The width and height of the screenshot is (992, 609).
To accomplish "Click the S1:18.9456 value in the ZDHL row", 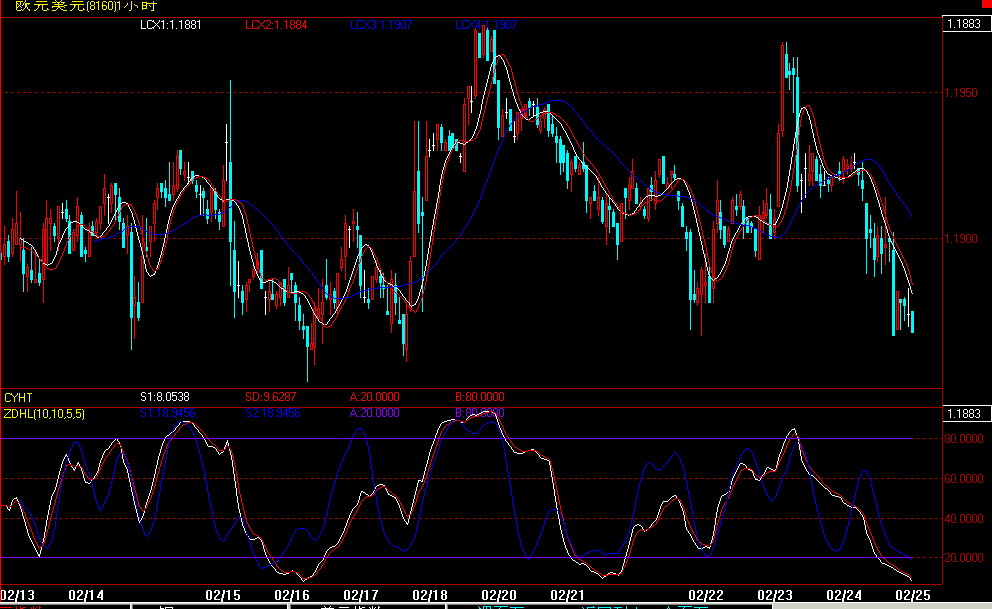I will click(x=168, y=413).
